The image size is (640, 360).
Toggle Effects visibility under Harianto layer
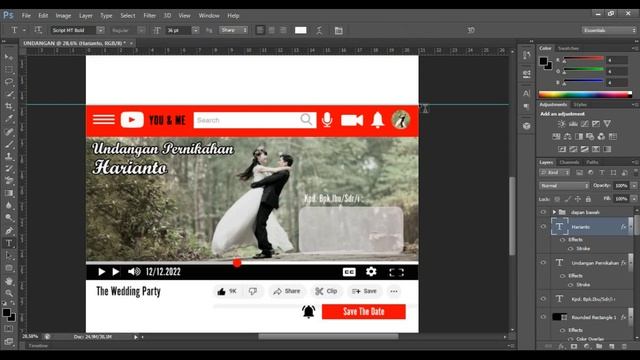(x=563, y=240)
